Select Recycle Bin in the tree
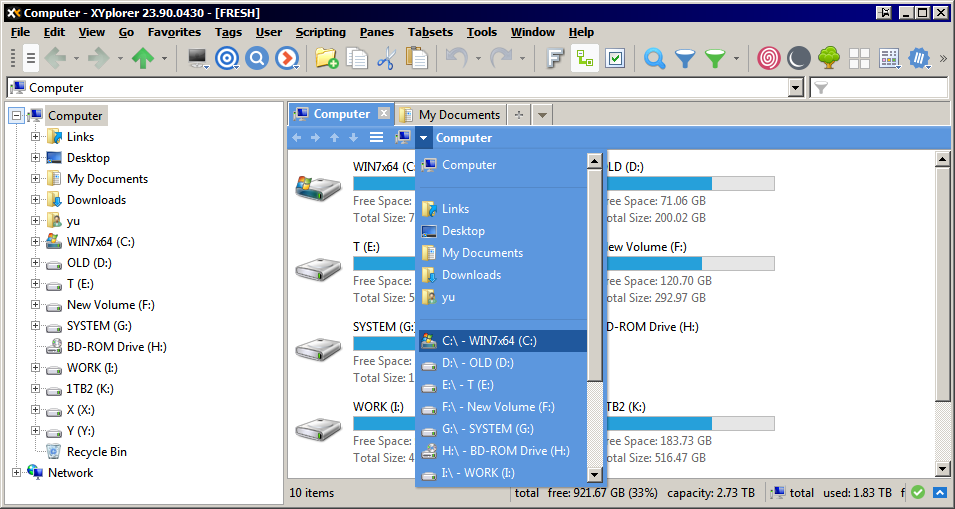Screen dimensions: 955x509 tap(96, 452)
